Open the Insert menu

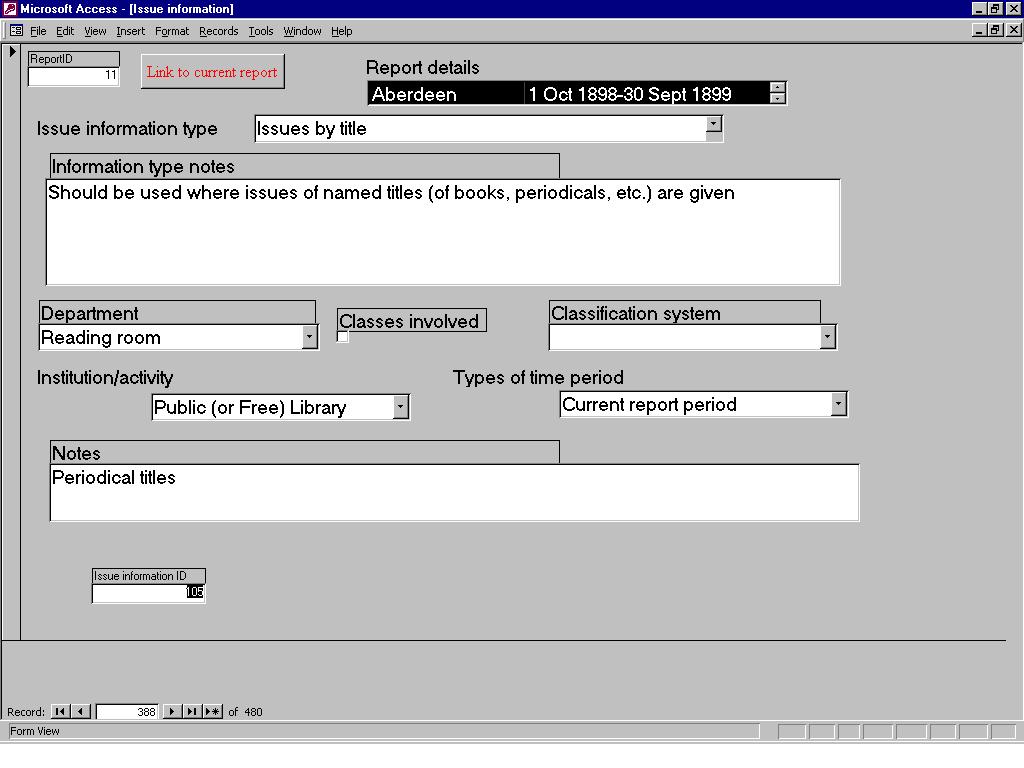[x=131, y=31]
